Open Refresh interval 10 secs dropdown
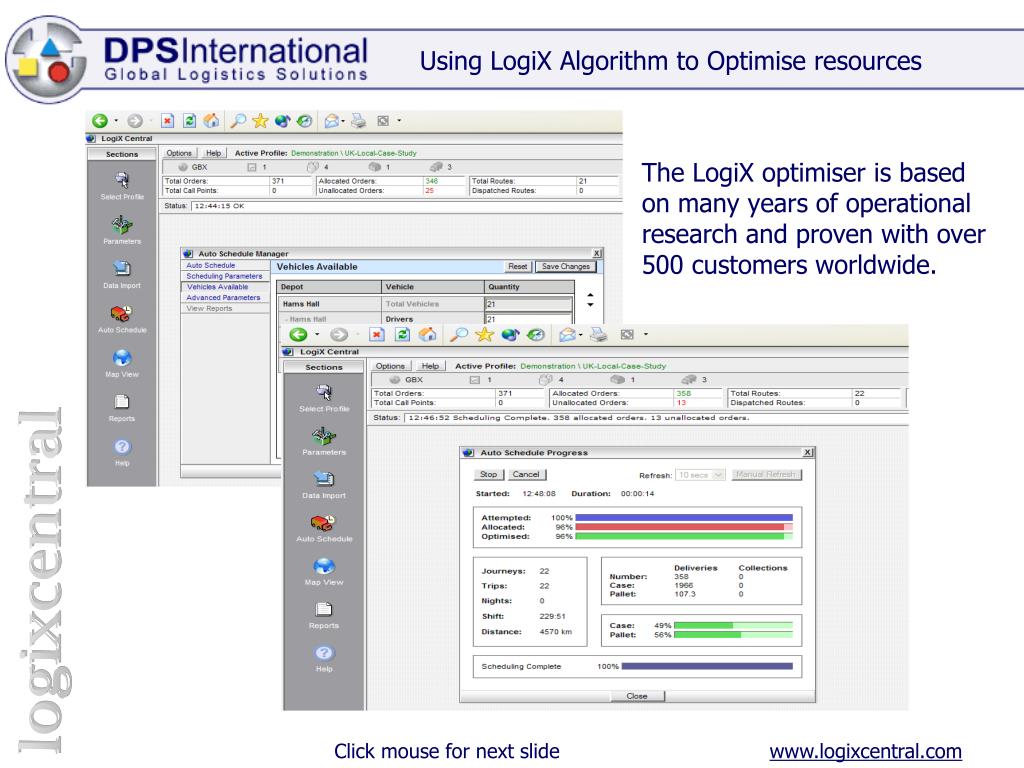The image size is (1024, 768). pyautogui.click(x=701, y=475)
